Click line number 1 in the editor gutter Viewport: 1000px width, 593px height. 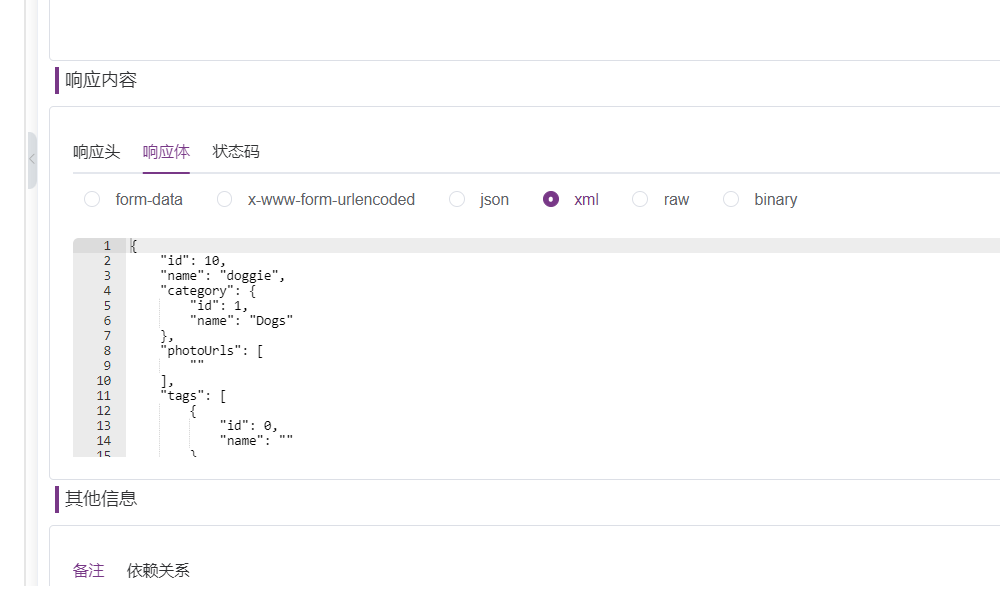(x=107, y=245)
